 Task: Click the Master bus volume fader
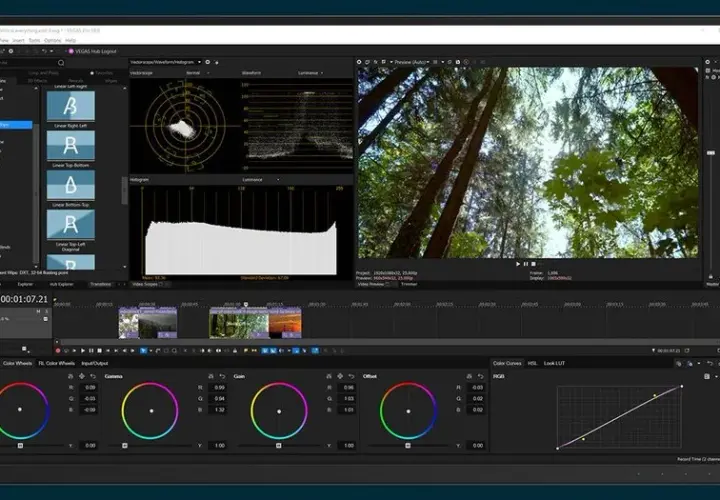coord(711,152)
